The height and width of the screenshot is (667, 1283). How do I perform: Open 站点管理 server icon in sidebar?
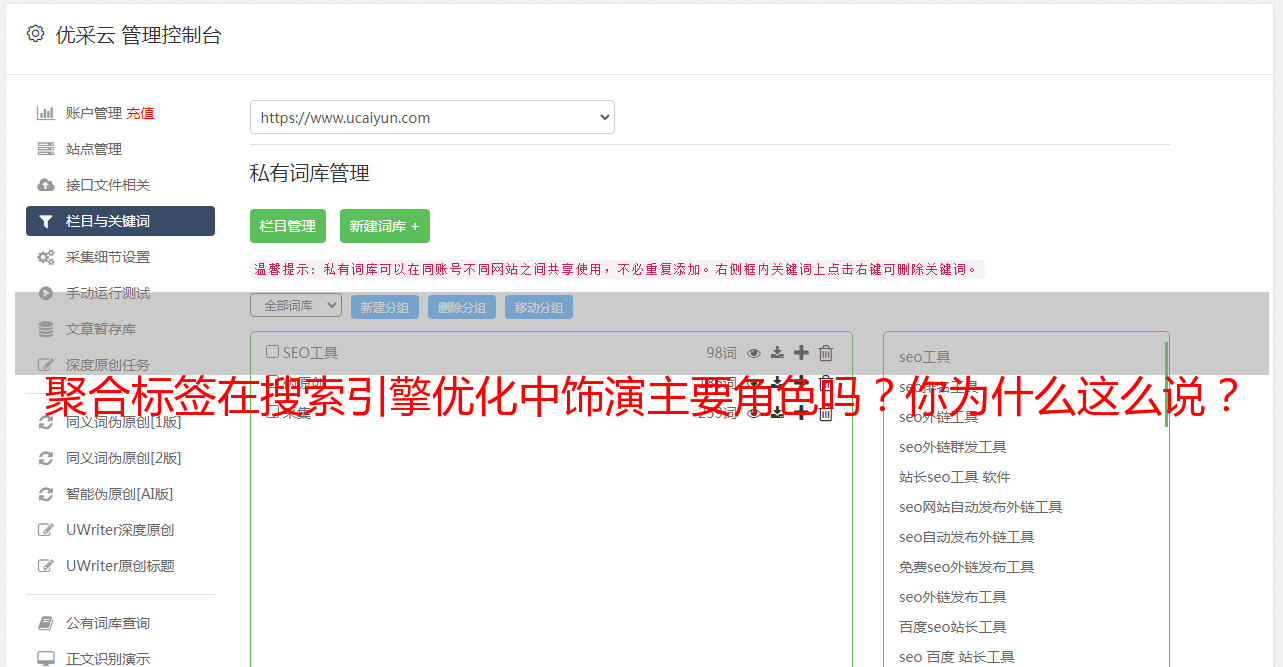point(46,149)
